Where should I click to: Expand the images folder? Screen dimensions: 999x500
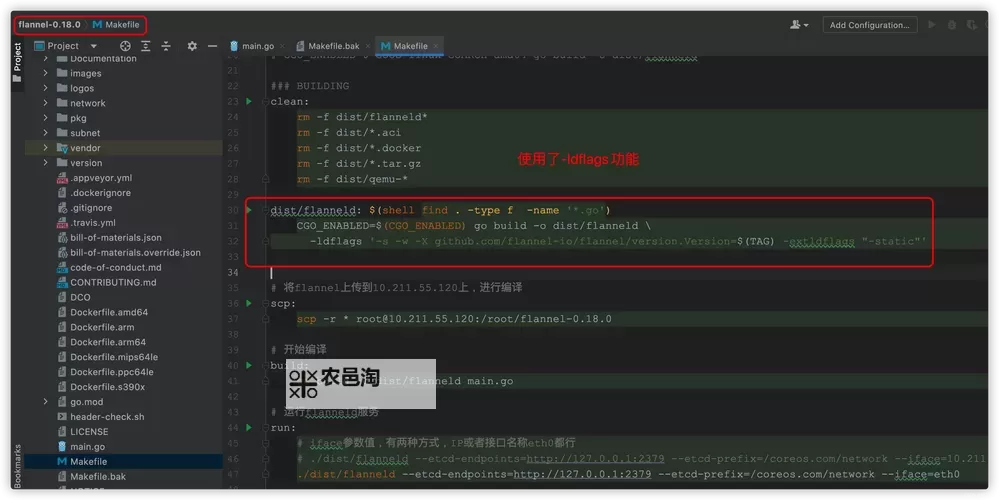click(x=45, y=73)
